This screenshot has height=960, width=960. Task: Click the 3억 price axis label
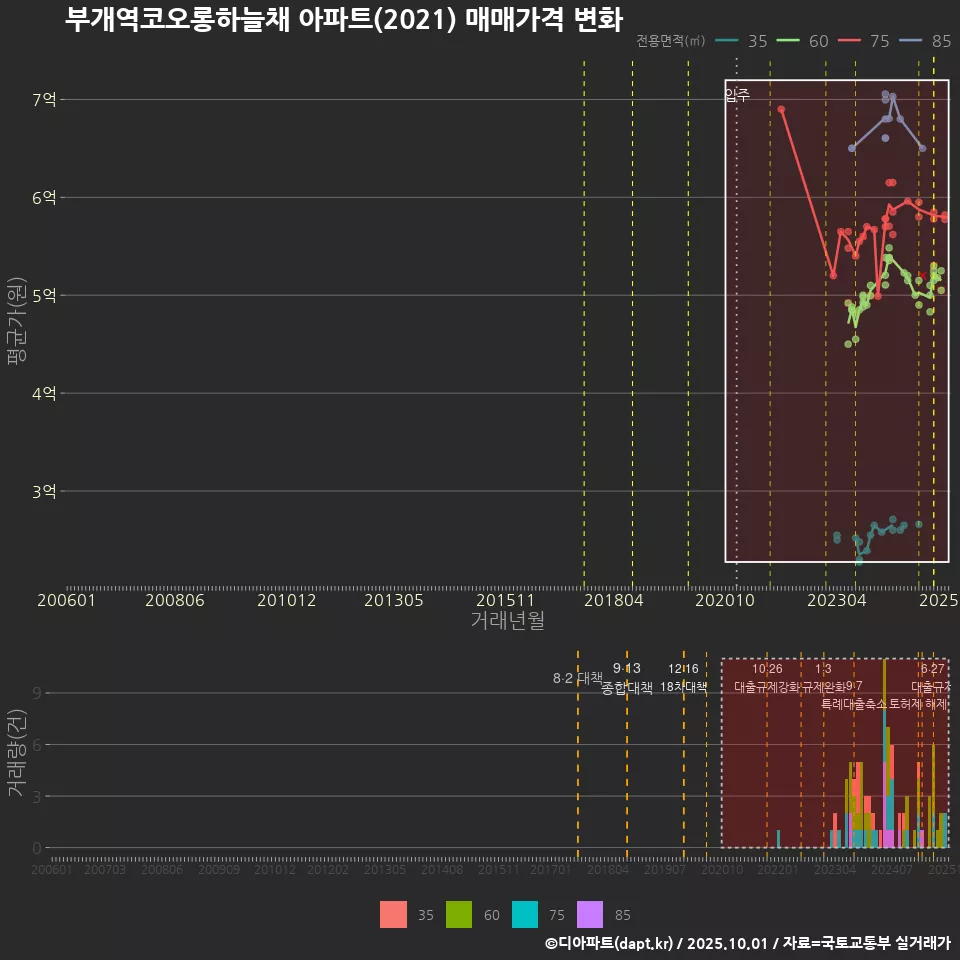click(x=44, y=491)
